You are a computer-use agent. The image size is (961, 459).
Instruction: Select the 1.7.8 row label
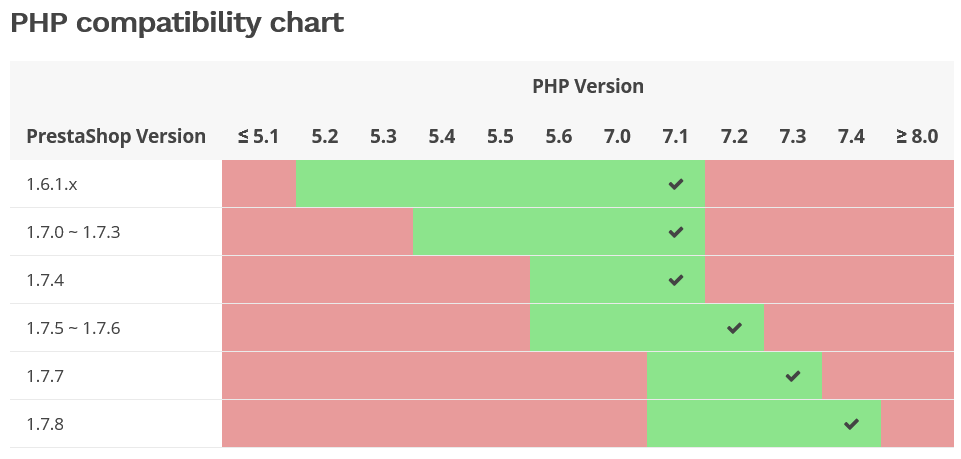[x=47, y=424]
